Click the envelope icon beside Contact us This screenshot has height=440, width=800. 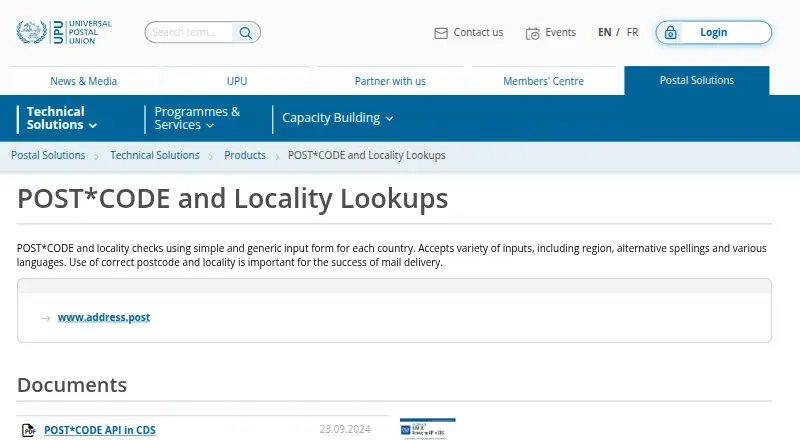tap(441, 33)
